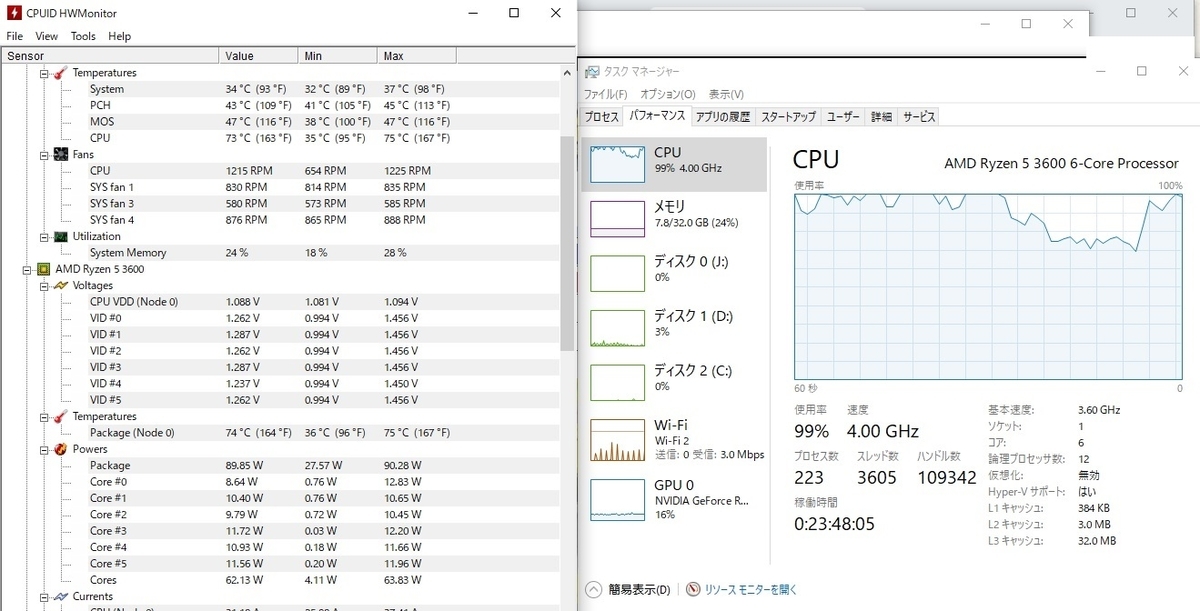Viewport: 1200px width, 611px height.
Task: Open HWMonitor Help menu
Action: tap(119, 36)
